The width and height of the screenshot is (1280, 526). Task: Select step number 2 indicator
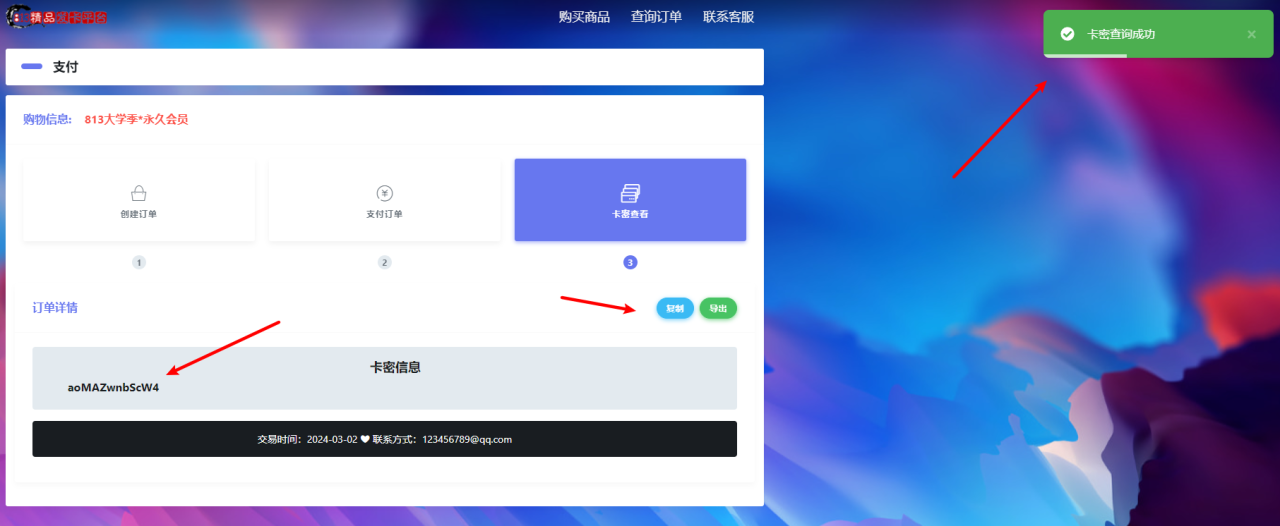click(384, 262)
